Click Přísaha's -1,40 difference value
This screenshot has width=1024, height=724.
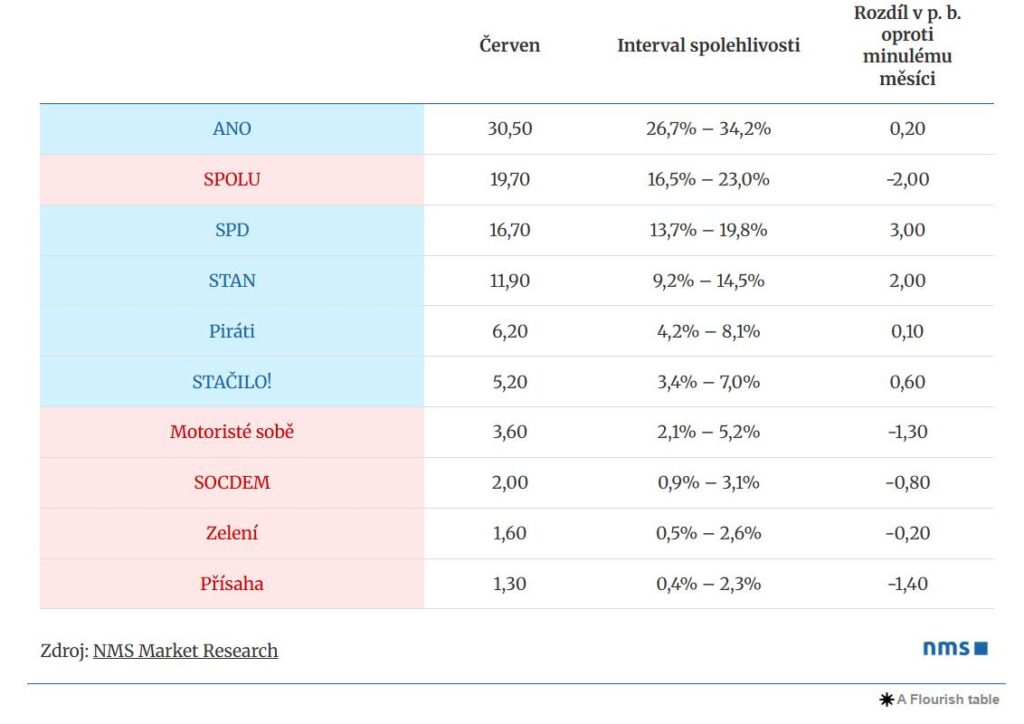[907, 584]
